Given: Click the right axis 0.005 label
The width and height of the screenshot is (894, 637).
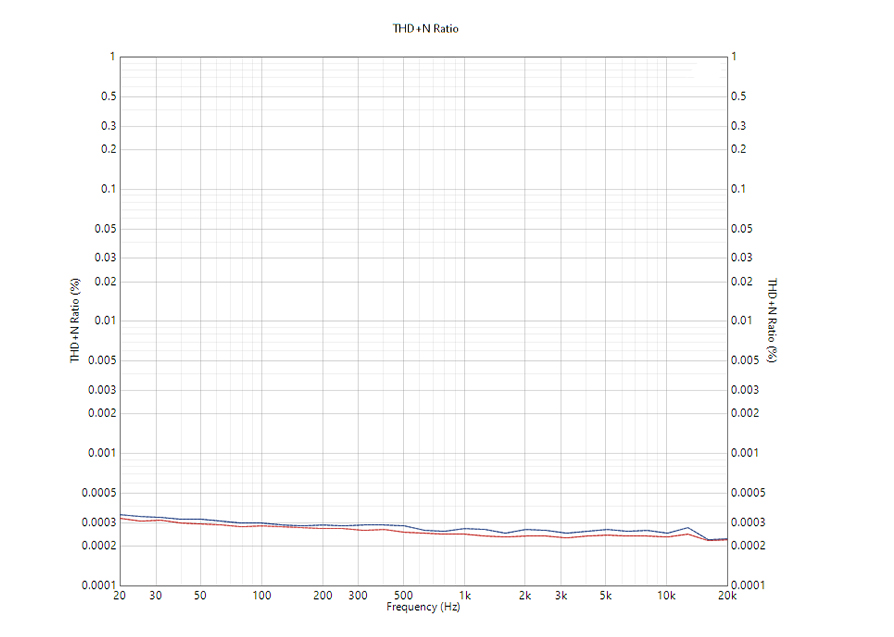Looking at the screenshot, I should (x=745, y=360).
